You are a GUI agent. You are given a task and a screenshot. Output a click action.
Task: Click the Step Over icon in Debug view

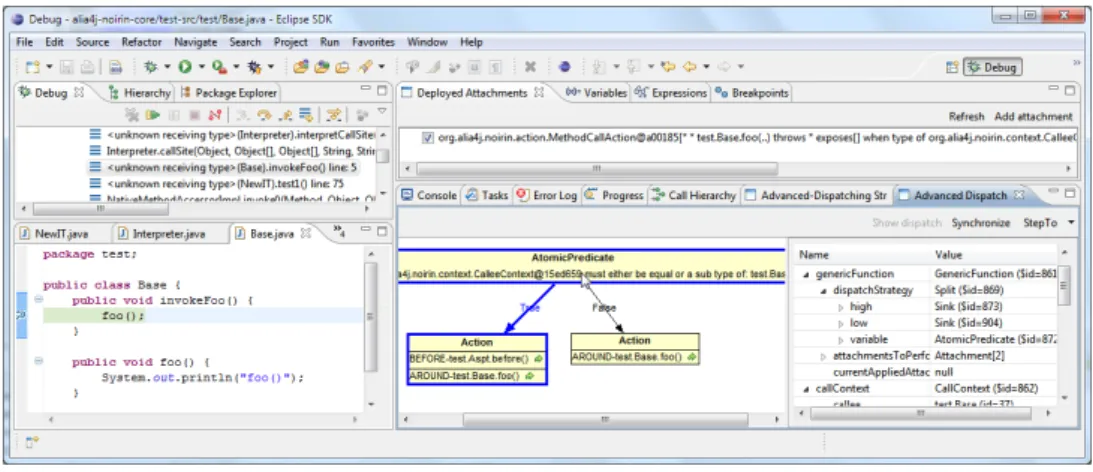[x=264, y=115]
